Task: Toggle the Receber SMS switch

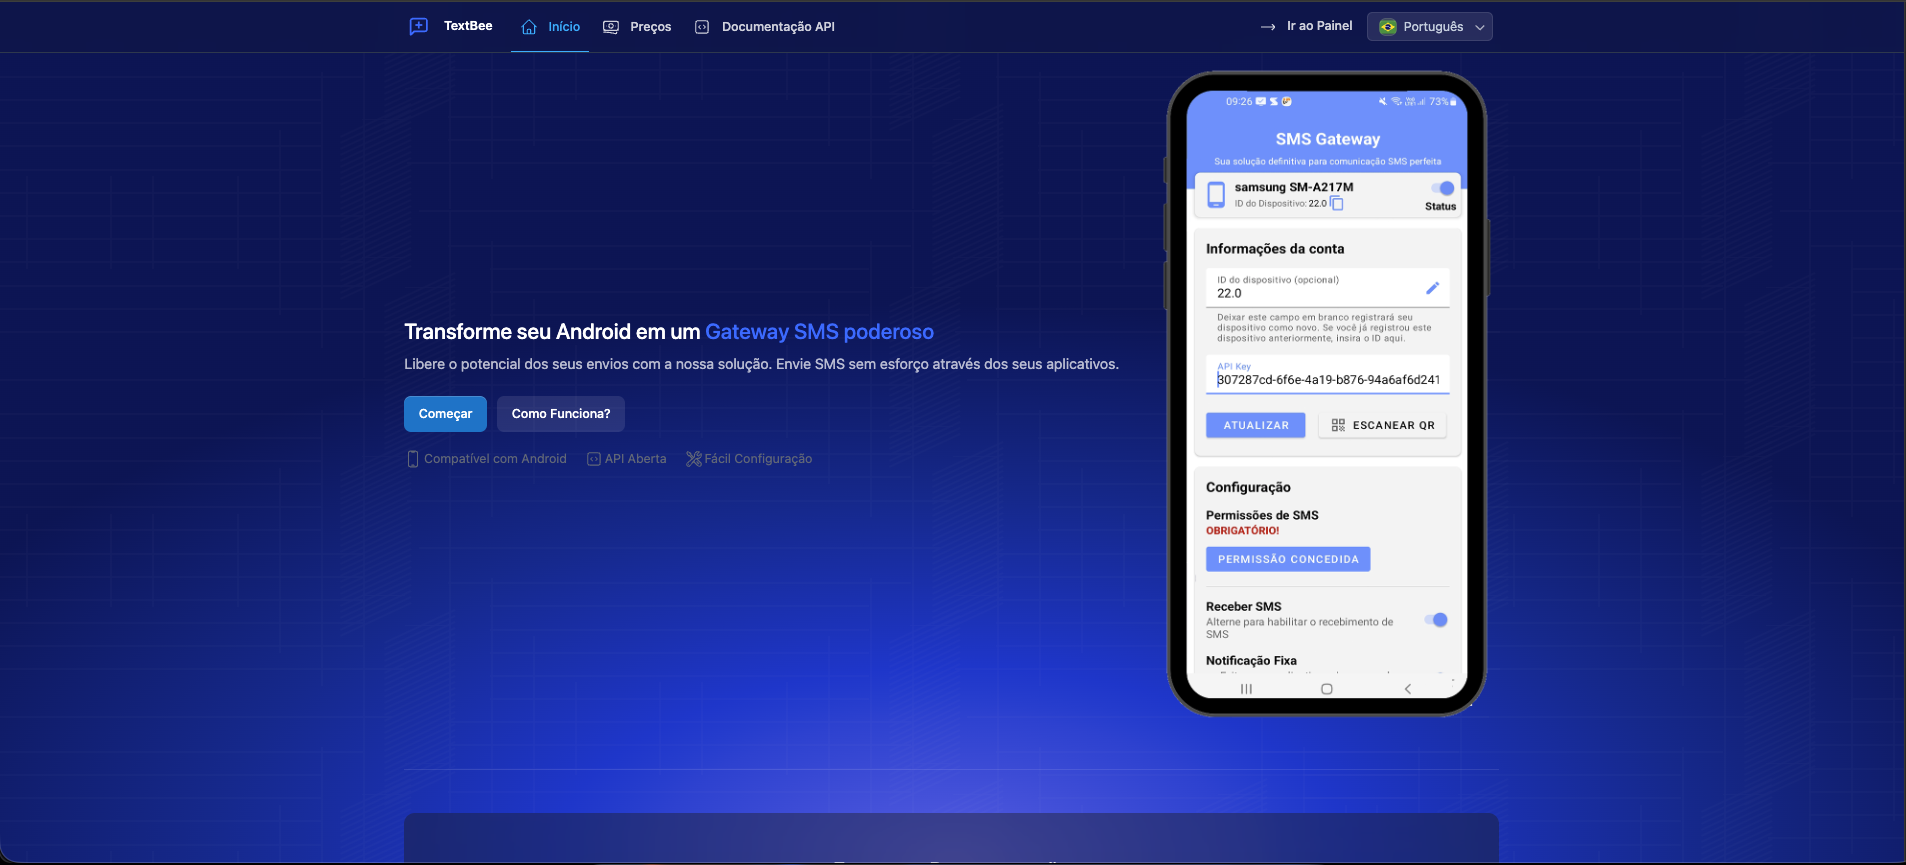Action: [x=1436, y=620]
